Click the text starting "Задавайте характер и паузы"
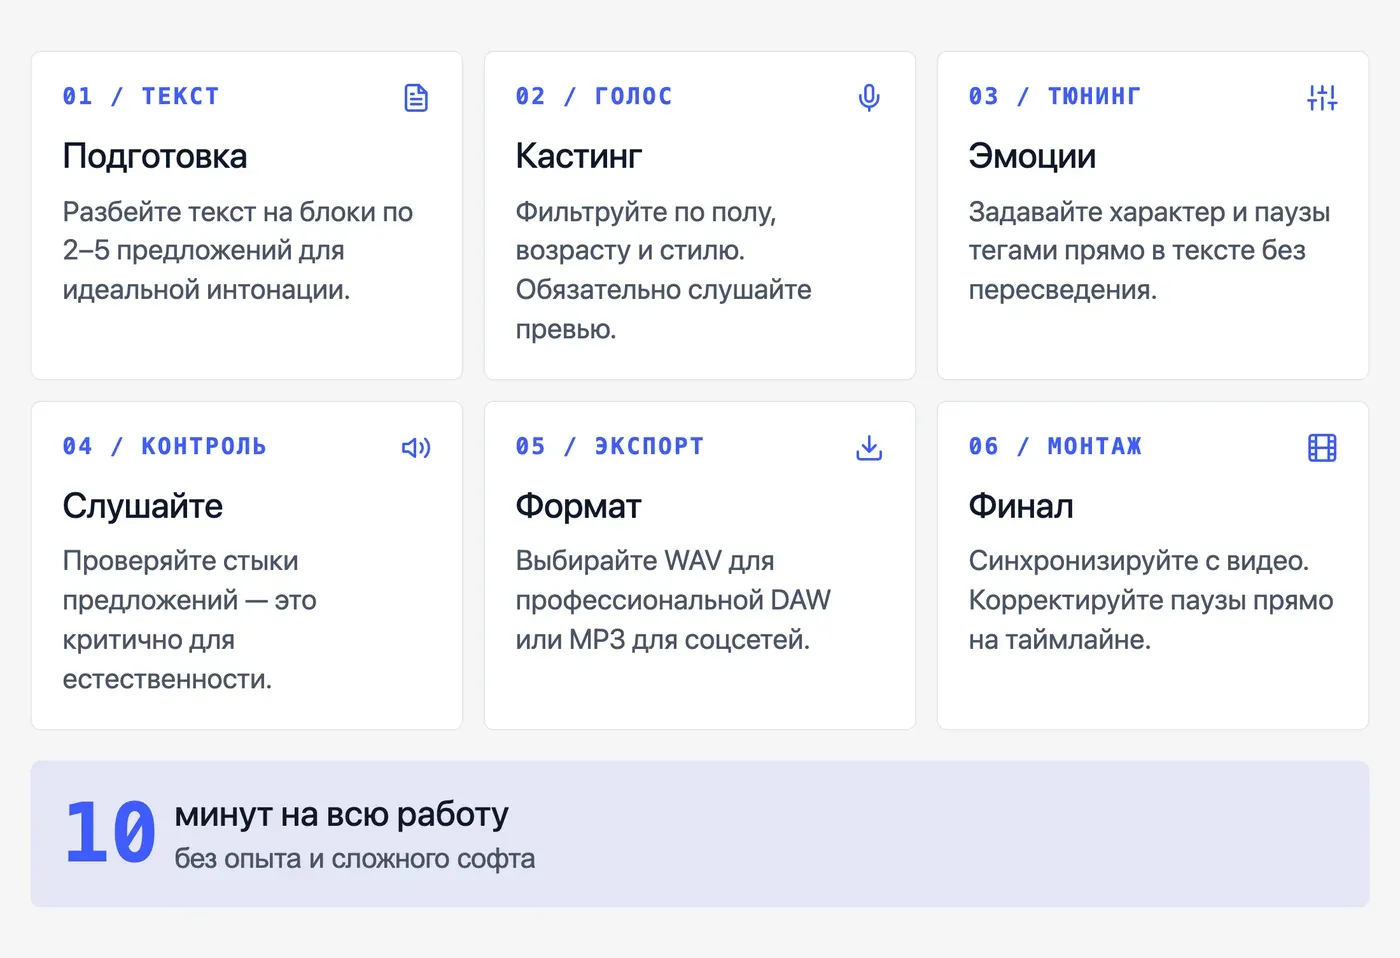This screenshot has height=958, width=1400. coord(1149,251)
